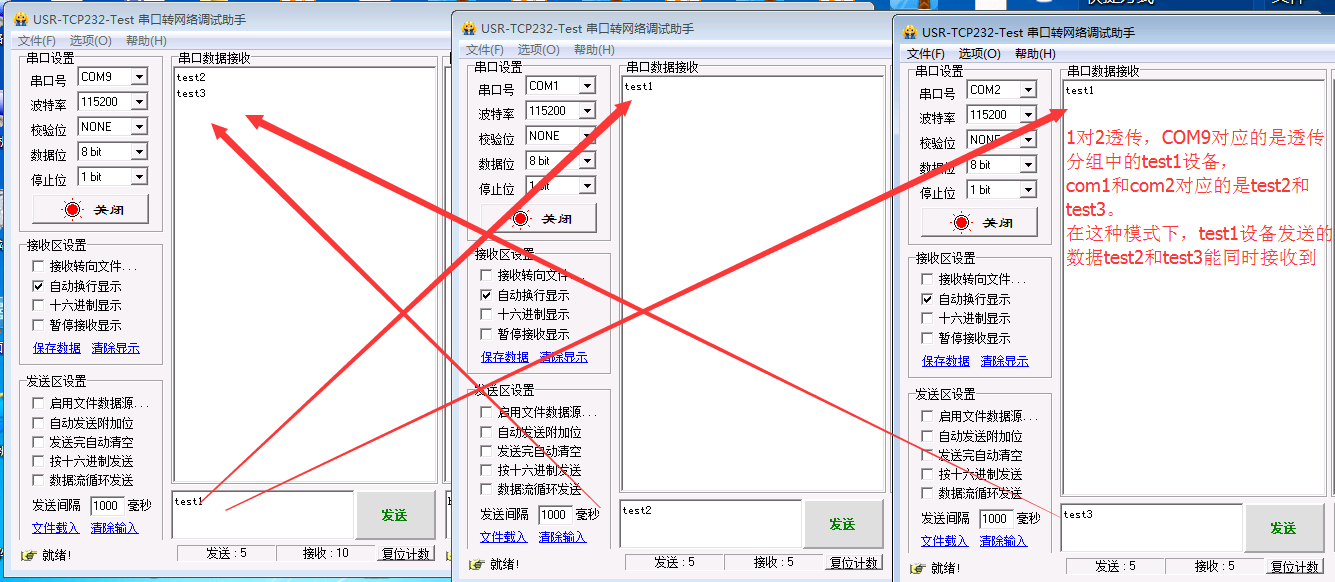Toggle 十六进制显示 in the COM1 window

pos(486,315)
